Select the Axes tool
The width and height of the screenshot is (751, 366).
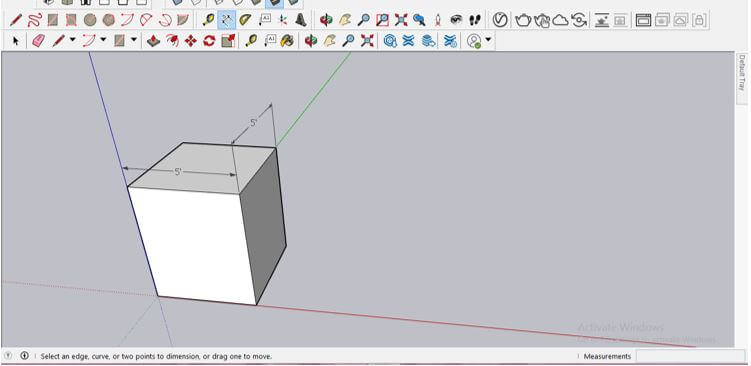pos(283,20)
